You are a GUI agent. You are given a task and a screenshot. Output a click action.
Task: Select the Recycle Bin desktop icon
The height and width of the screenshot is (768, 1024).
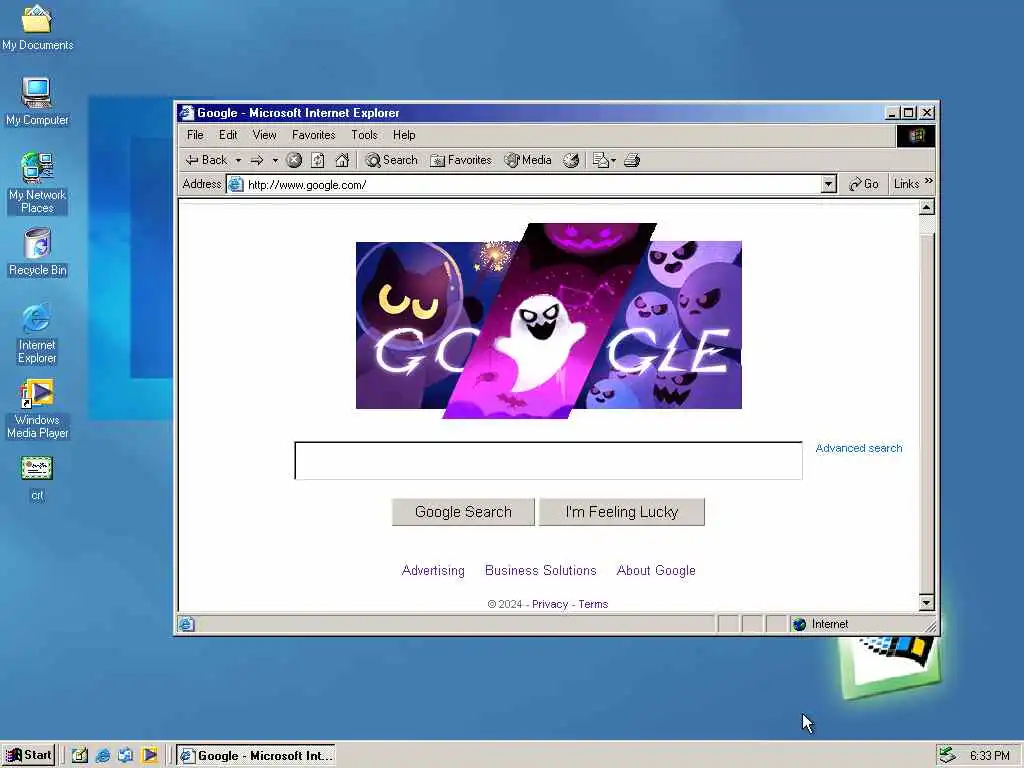[x=37, y=252]
